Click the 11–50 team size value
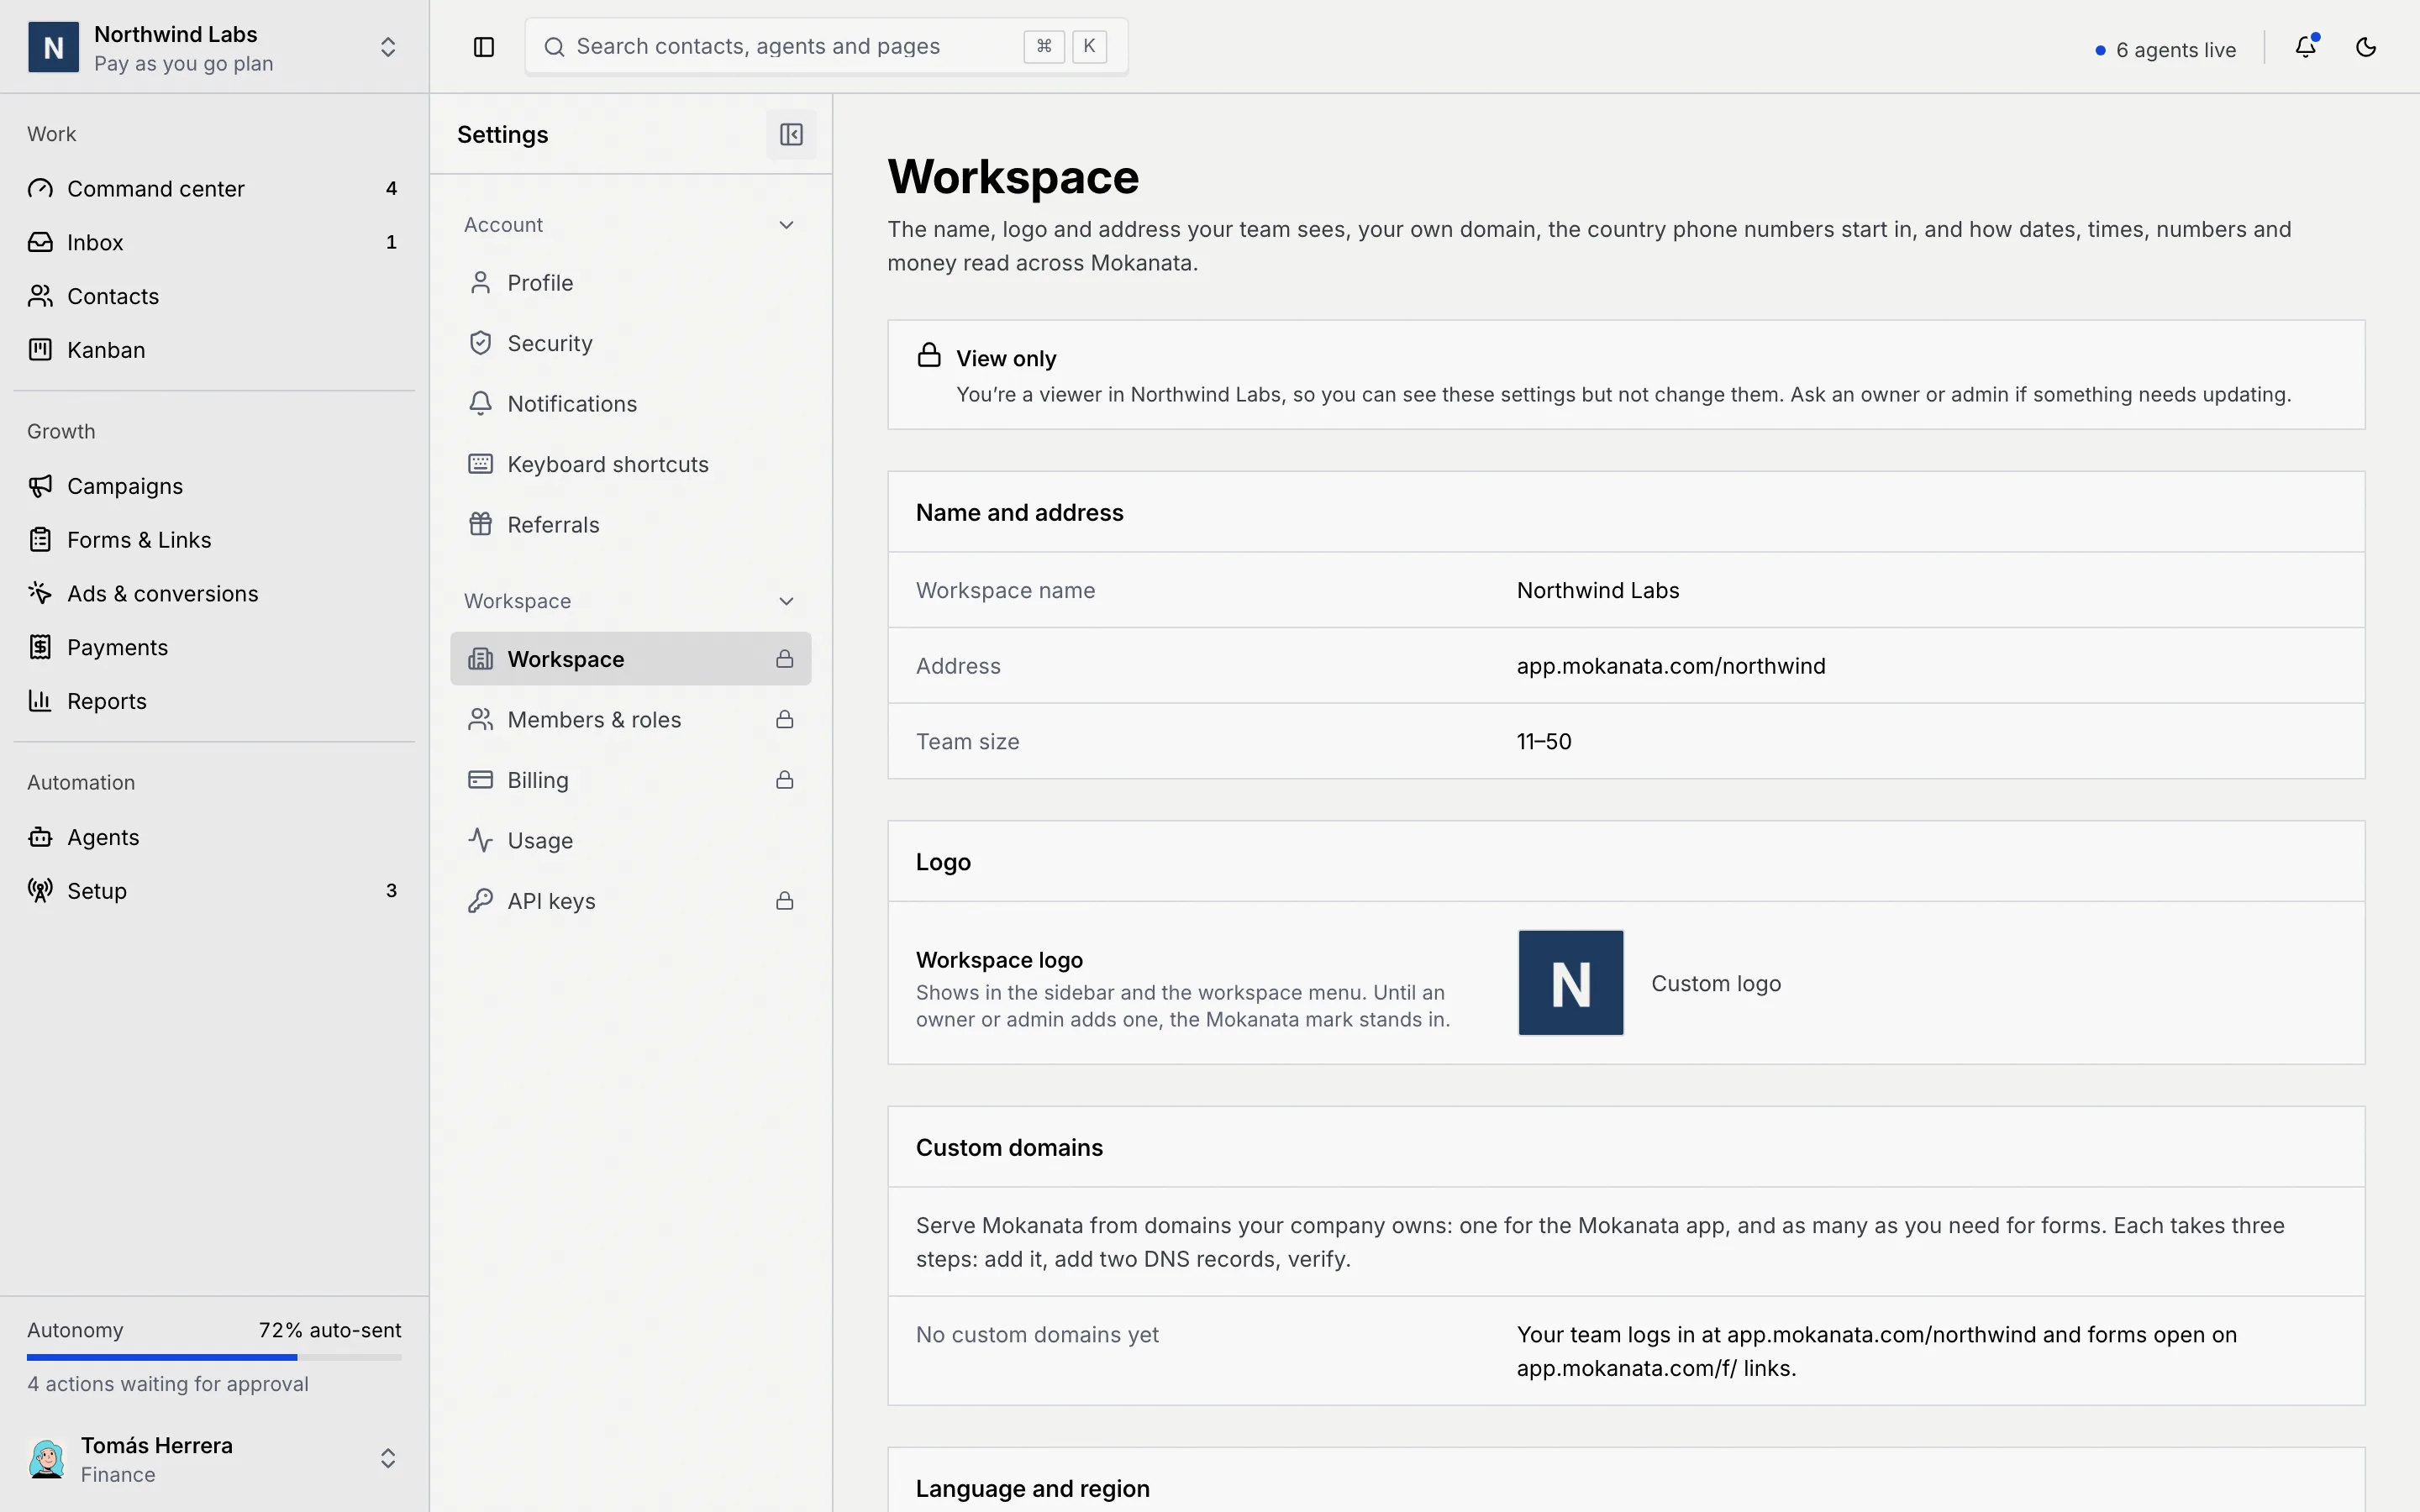The height and width of the screenshot is (1512, 2420). 1544,741
